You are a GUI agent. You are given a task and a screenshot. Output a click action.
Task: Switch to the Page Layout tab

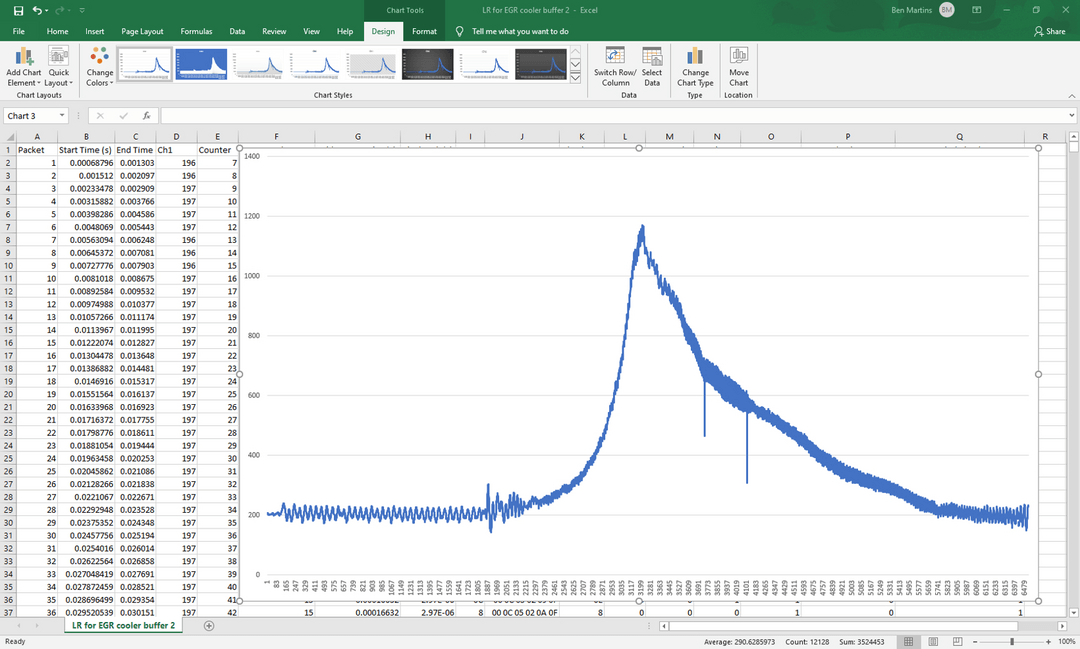[142, 31]
